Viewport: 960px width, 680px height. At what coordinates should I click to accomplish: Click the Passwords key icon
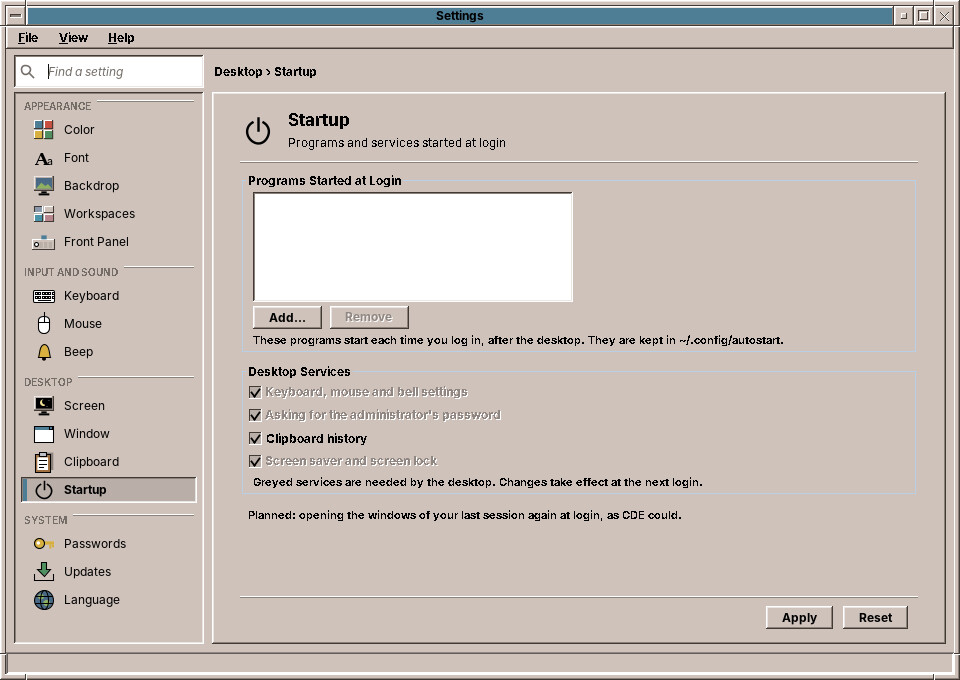[43, 544]
